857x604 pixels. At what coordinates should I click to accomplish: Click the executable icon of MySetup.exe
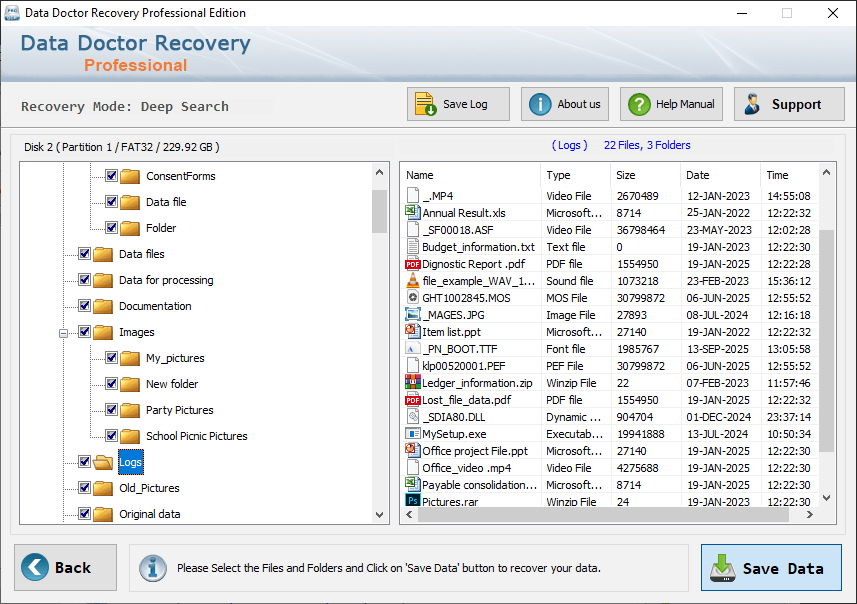pyautogui.click(x=413, y=433)
